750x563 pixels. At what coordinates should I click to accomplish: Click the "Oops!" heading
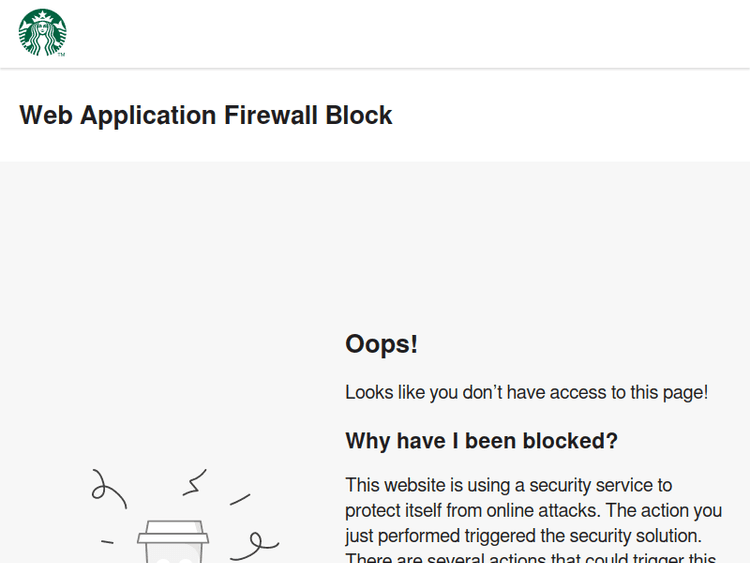coord(381,344)
